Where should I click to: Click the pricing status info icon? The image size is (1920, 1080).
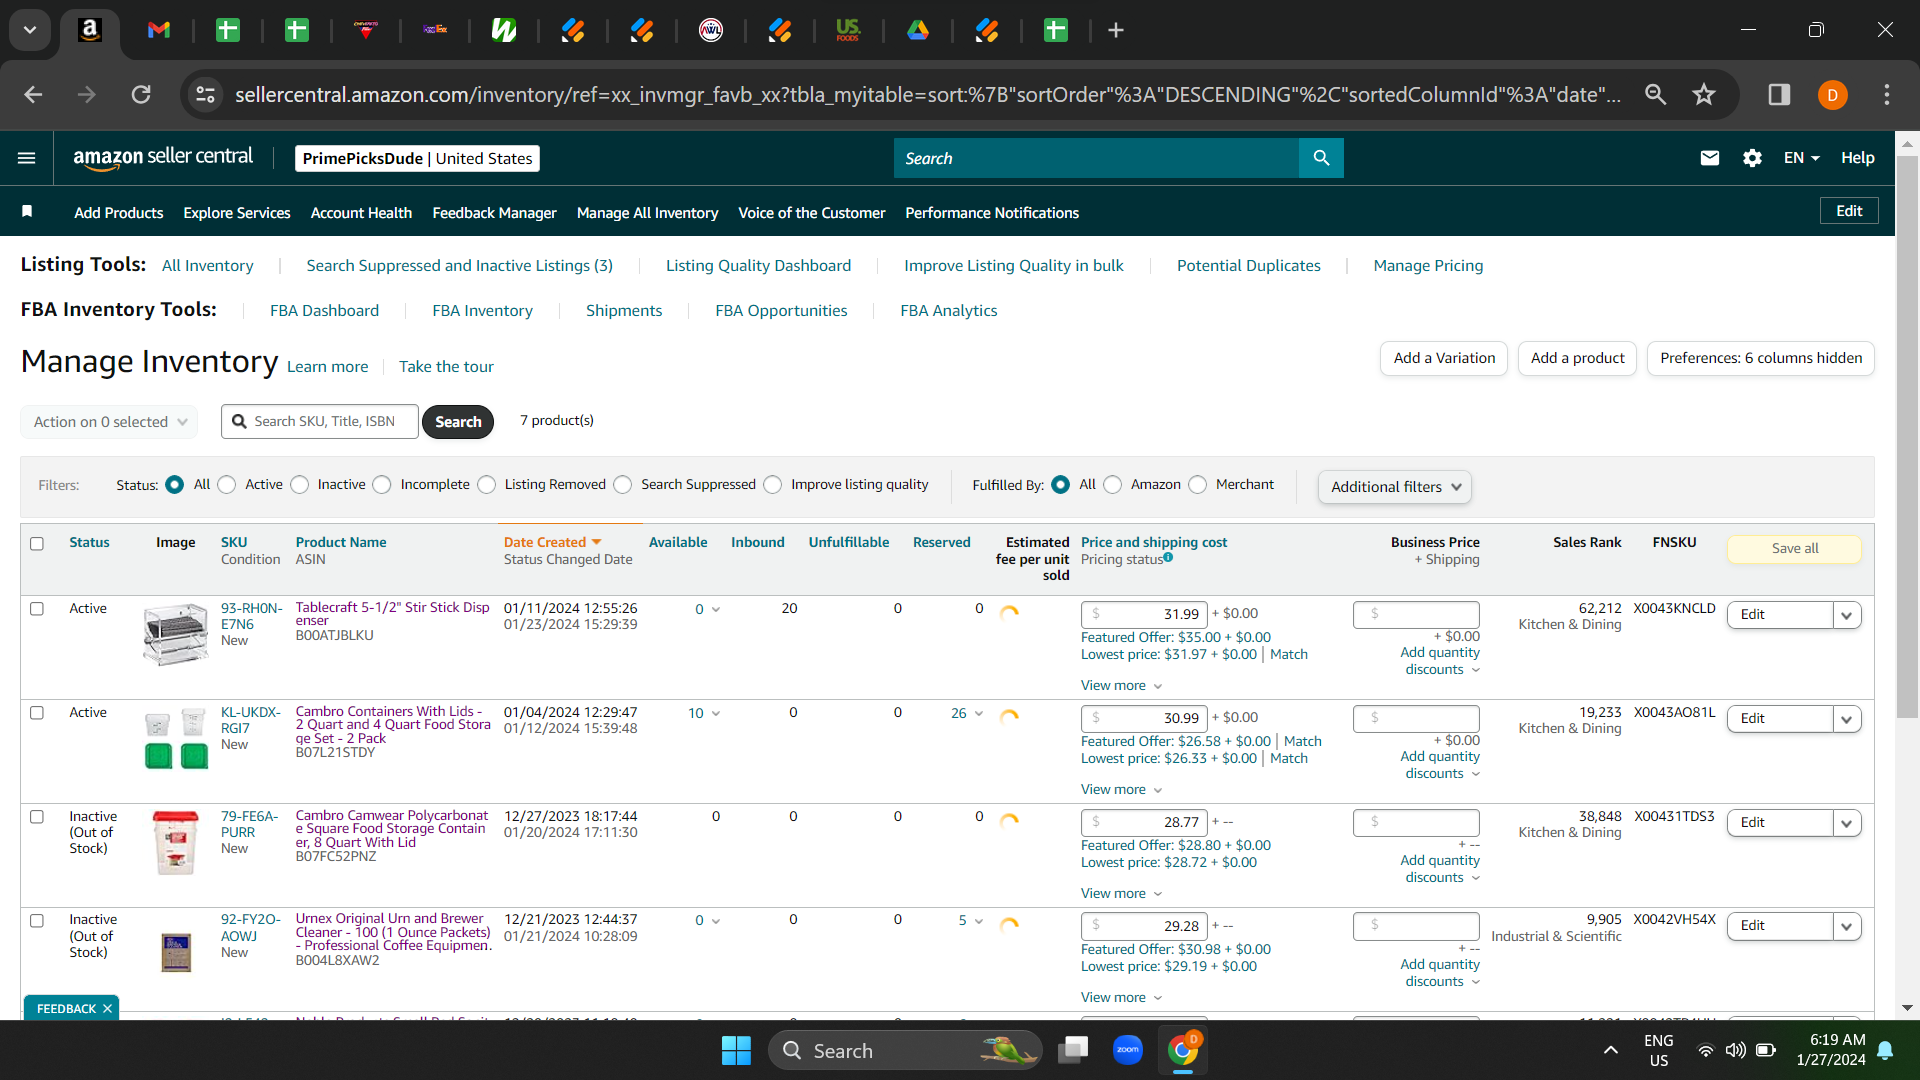tap(1168, 558)
